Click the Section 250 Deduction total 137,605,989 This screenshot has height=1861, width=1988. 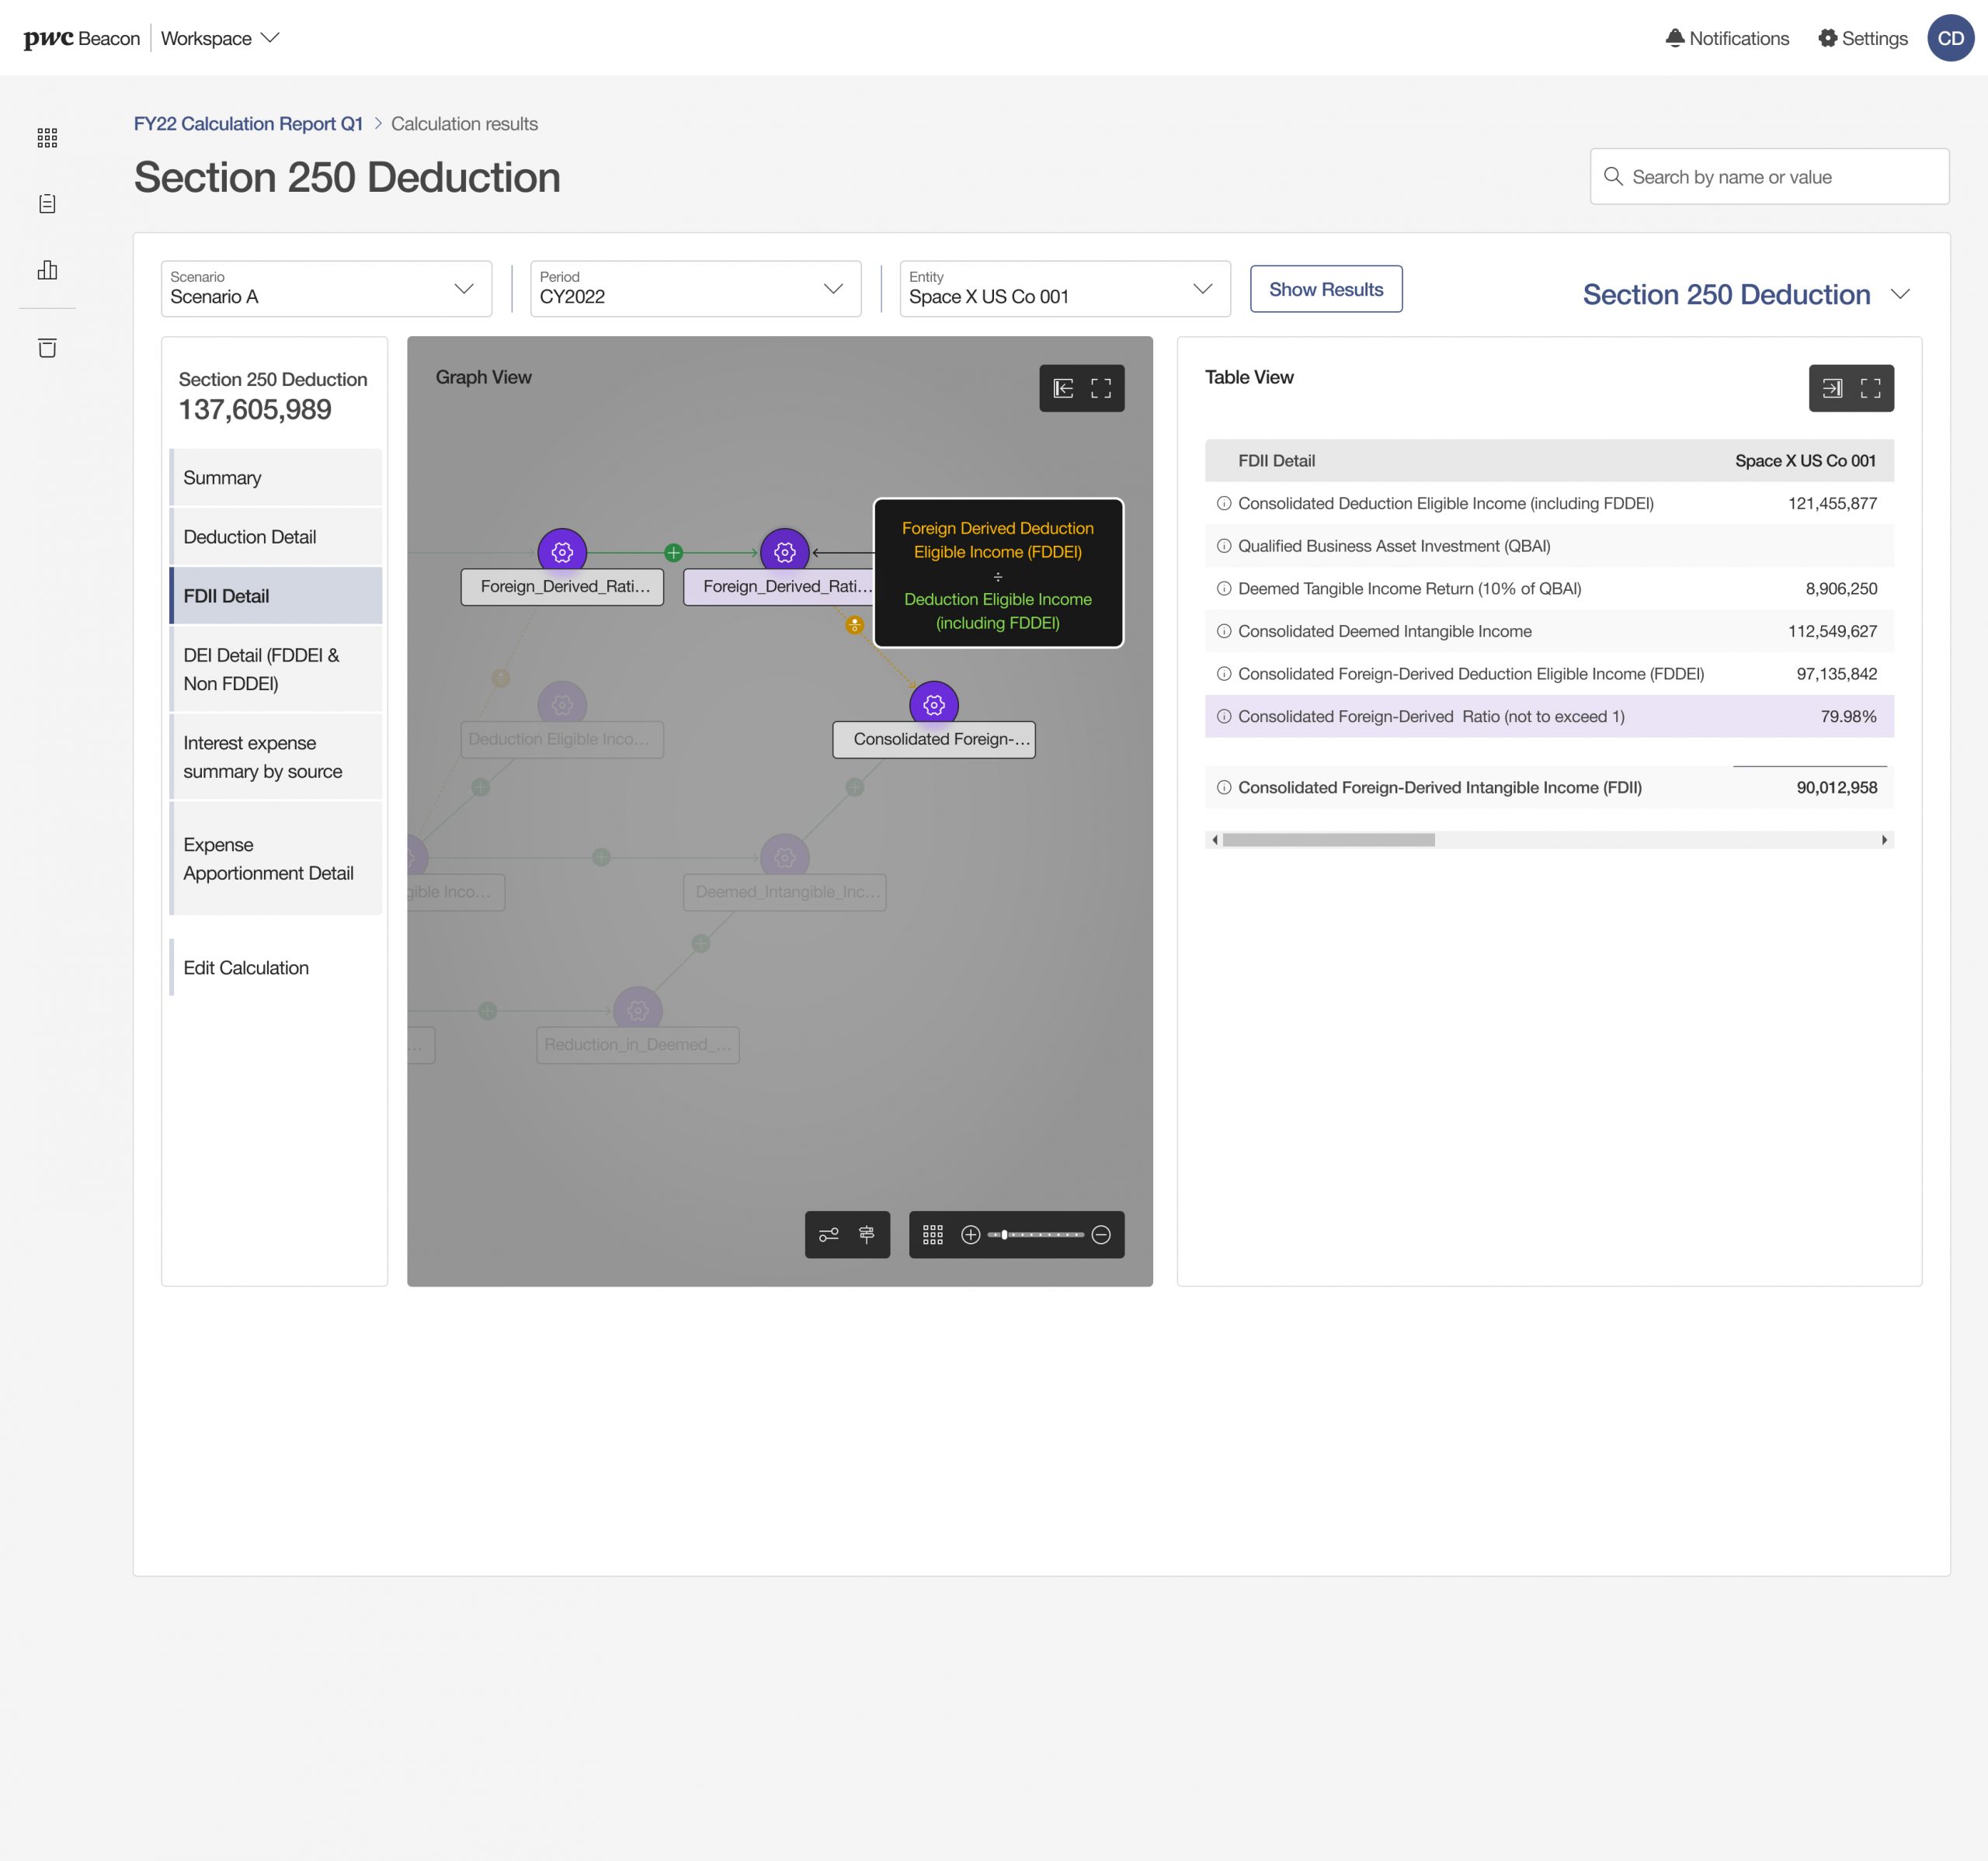point(255,410)
